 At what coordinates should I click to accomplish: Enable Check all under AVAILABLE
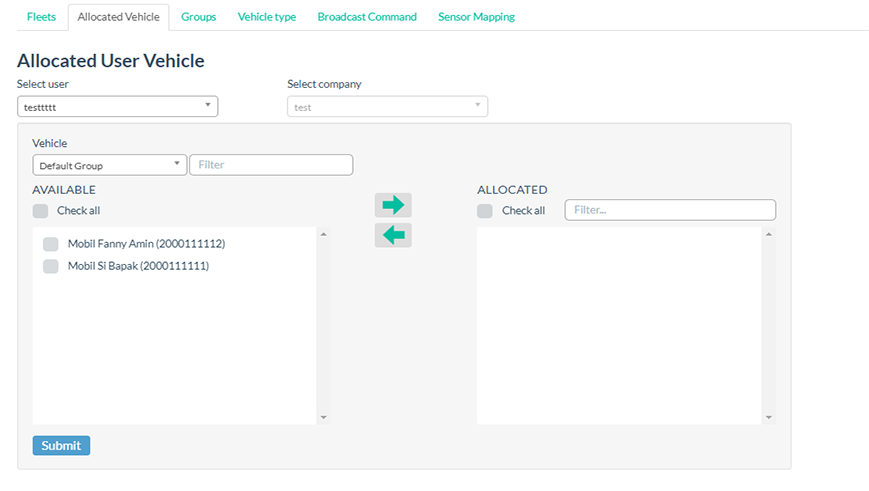pos(41,211)
